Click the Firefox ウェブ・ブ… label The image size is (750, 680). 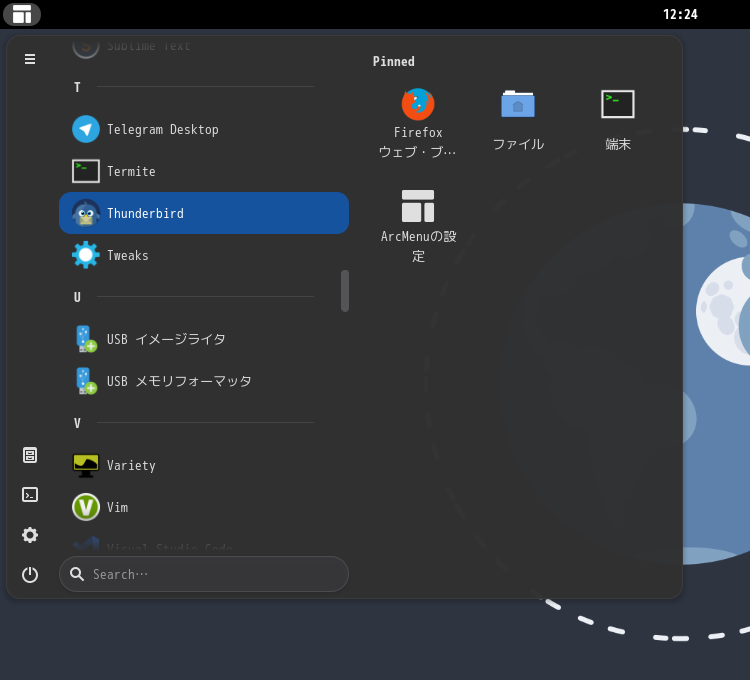[418, 142]
